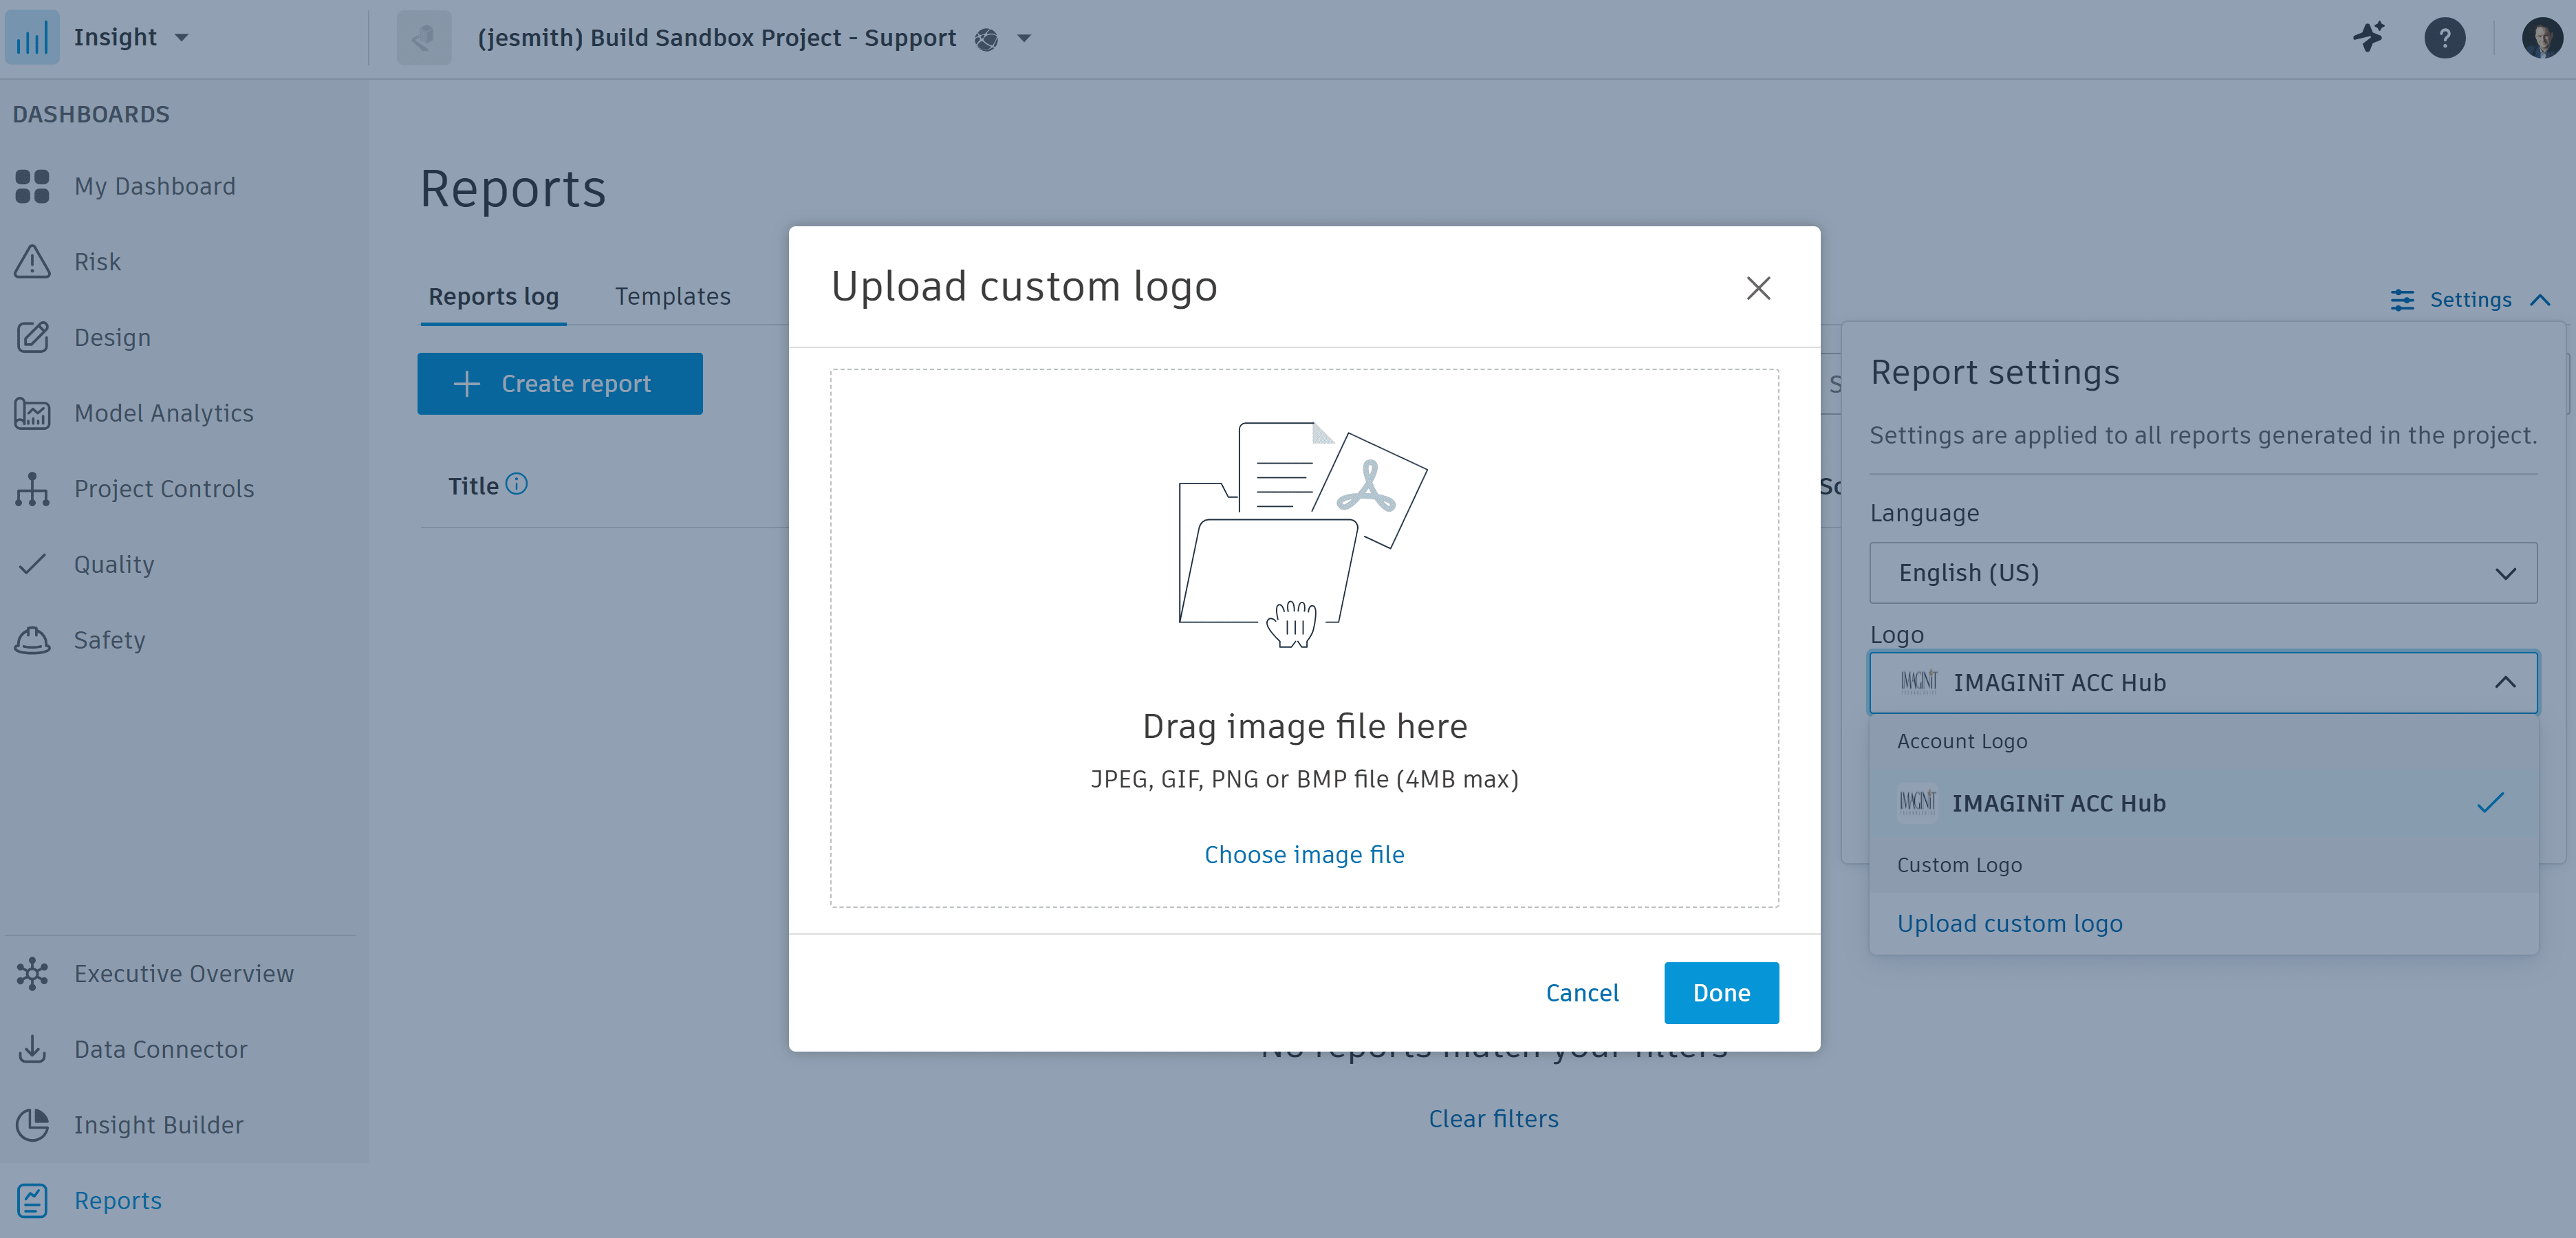Open the Insight product switcher dropdown
Viewport: 2576px width, 1238px height.
pyautogui.click(x=181, y=38)
